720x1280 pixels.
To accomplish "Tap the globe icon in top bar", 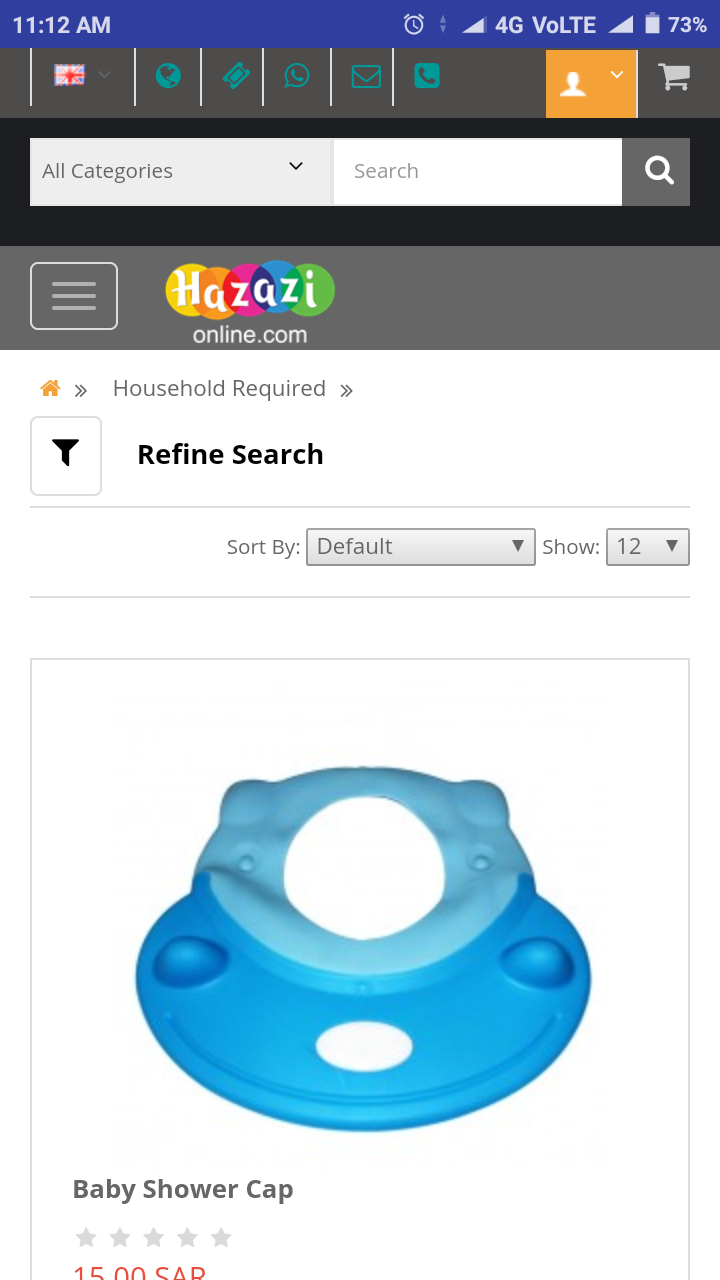I will [x=168, y=76].
